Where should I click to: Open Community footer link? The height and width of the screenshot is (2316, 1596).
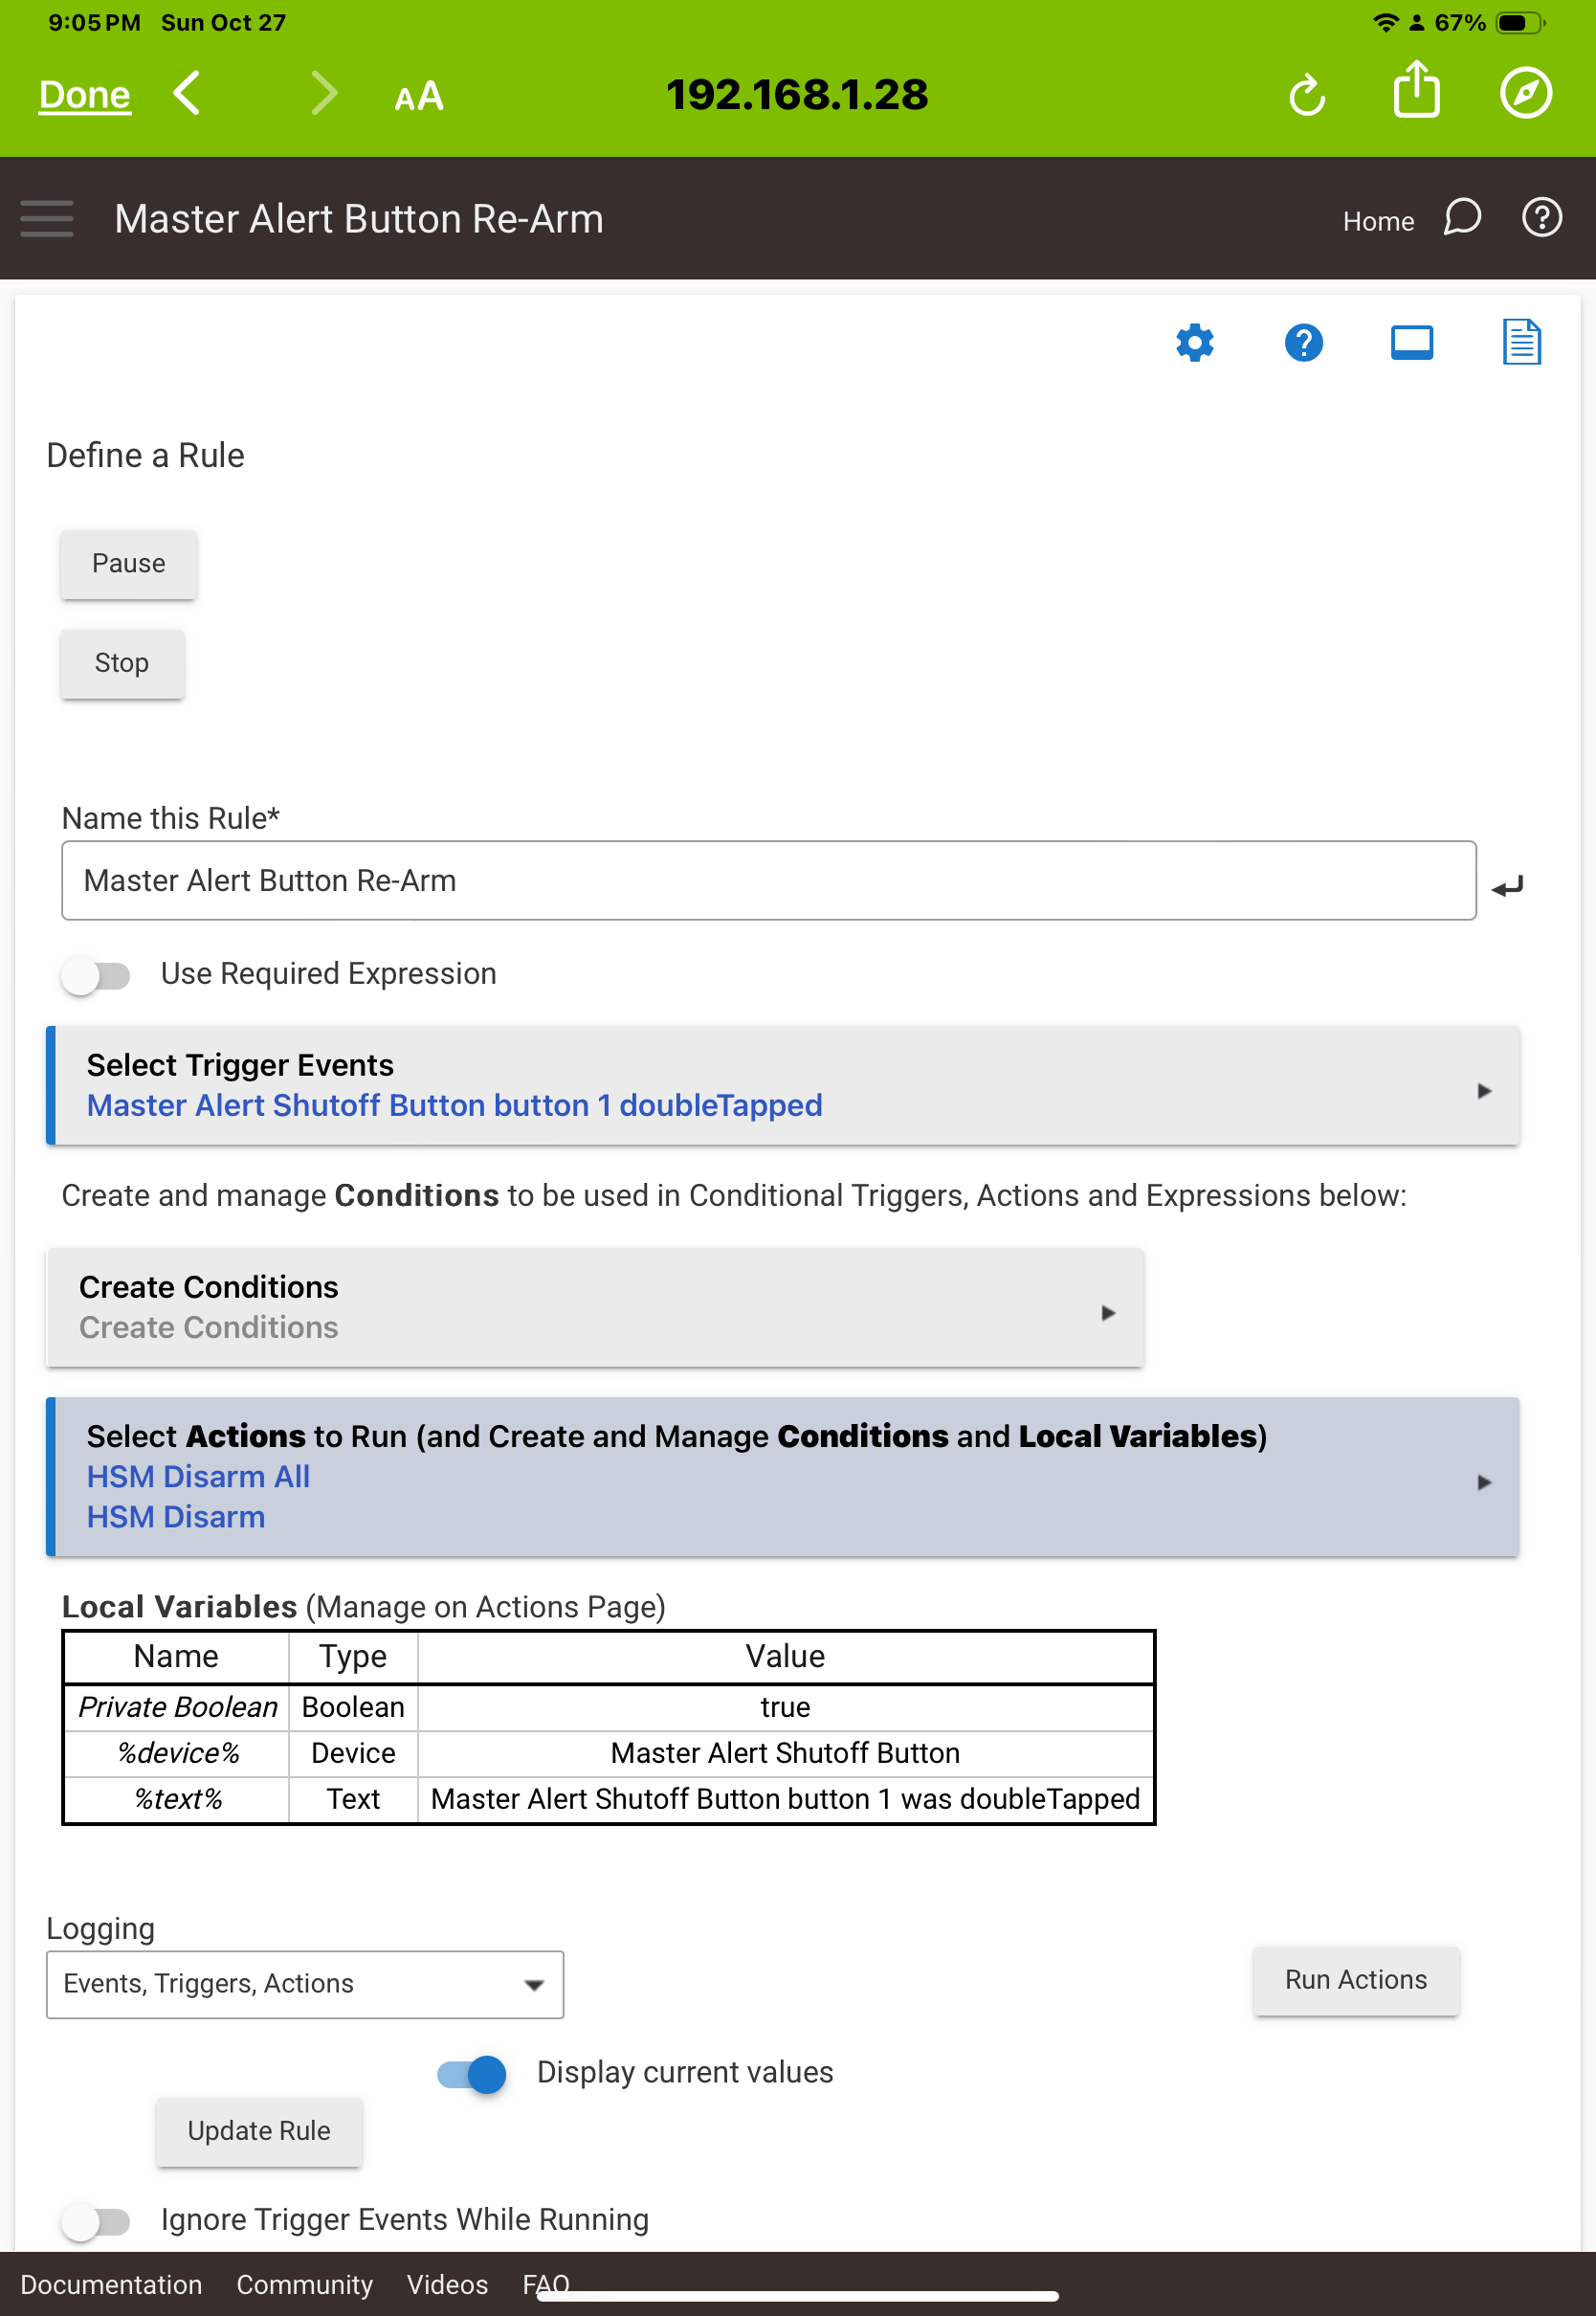coord(304,2285)
